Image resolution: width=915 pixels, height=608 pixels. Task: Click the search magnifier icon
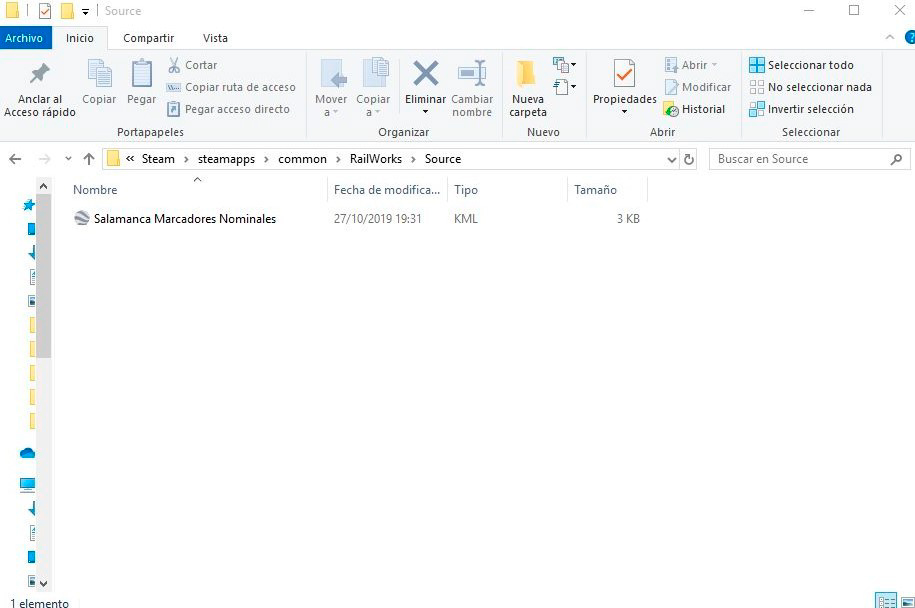tap(896, 159)
